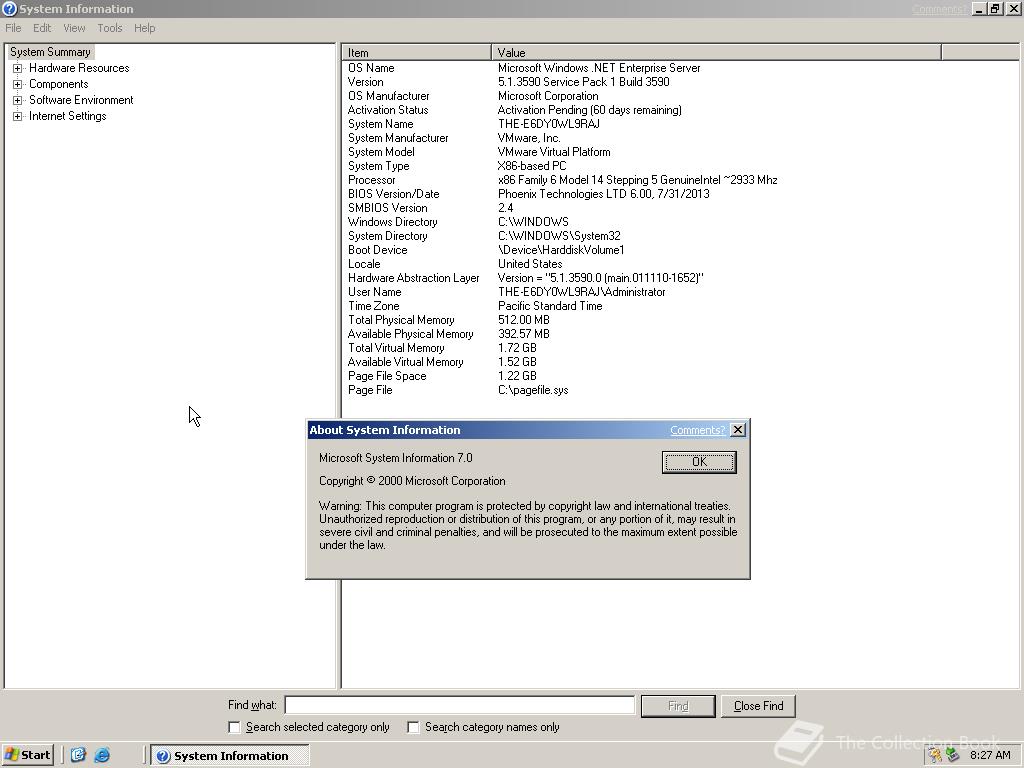Click the 392.57 MB value
This screenshot has width=1024, height=768.
[x=524, y=334]
